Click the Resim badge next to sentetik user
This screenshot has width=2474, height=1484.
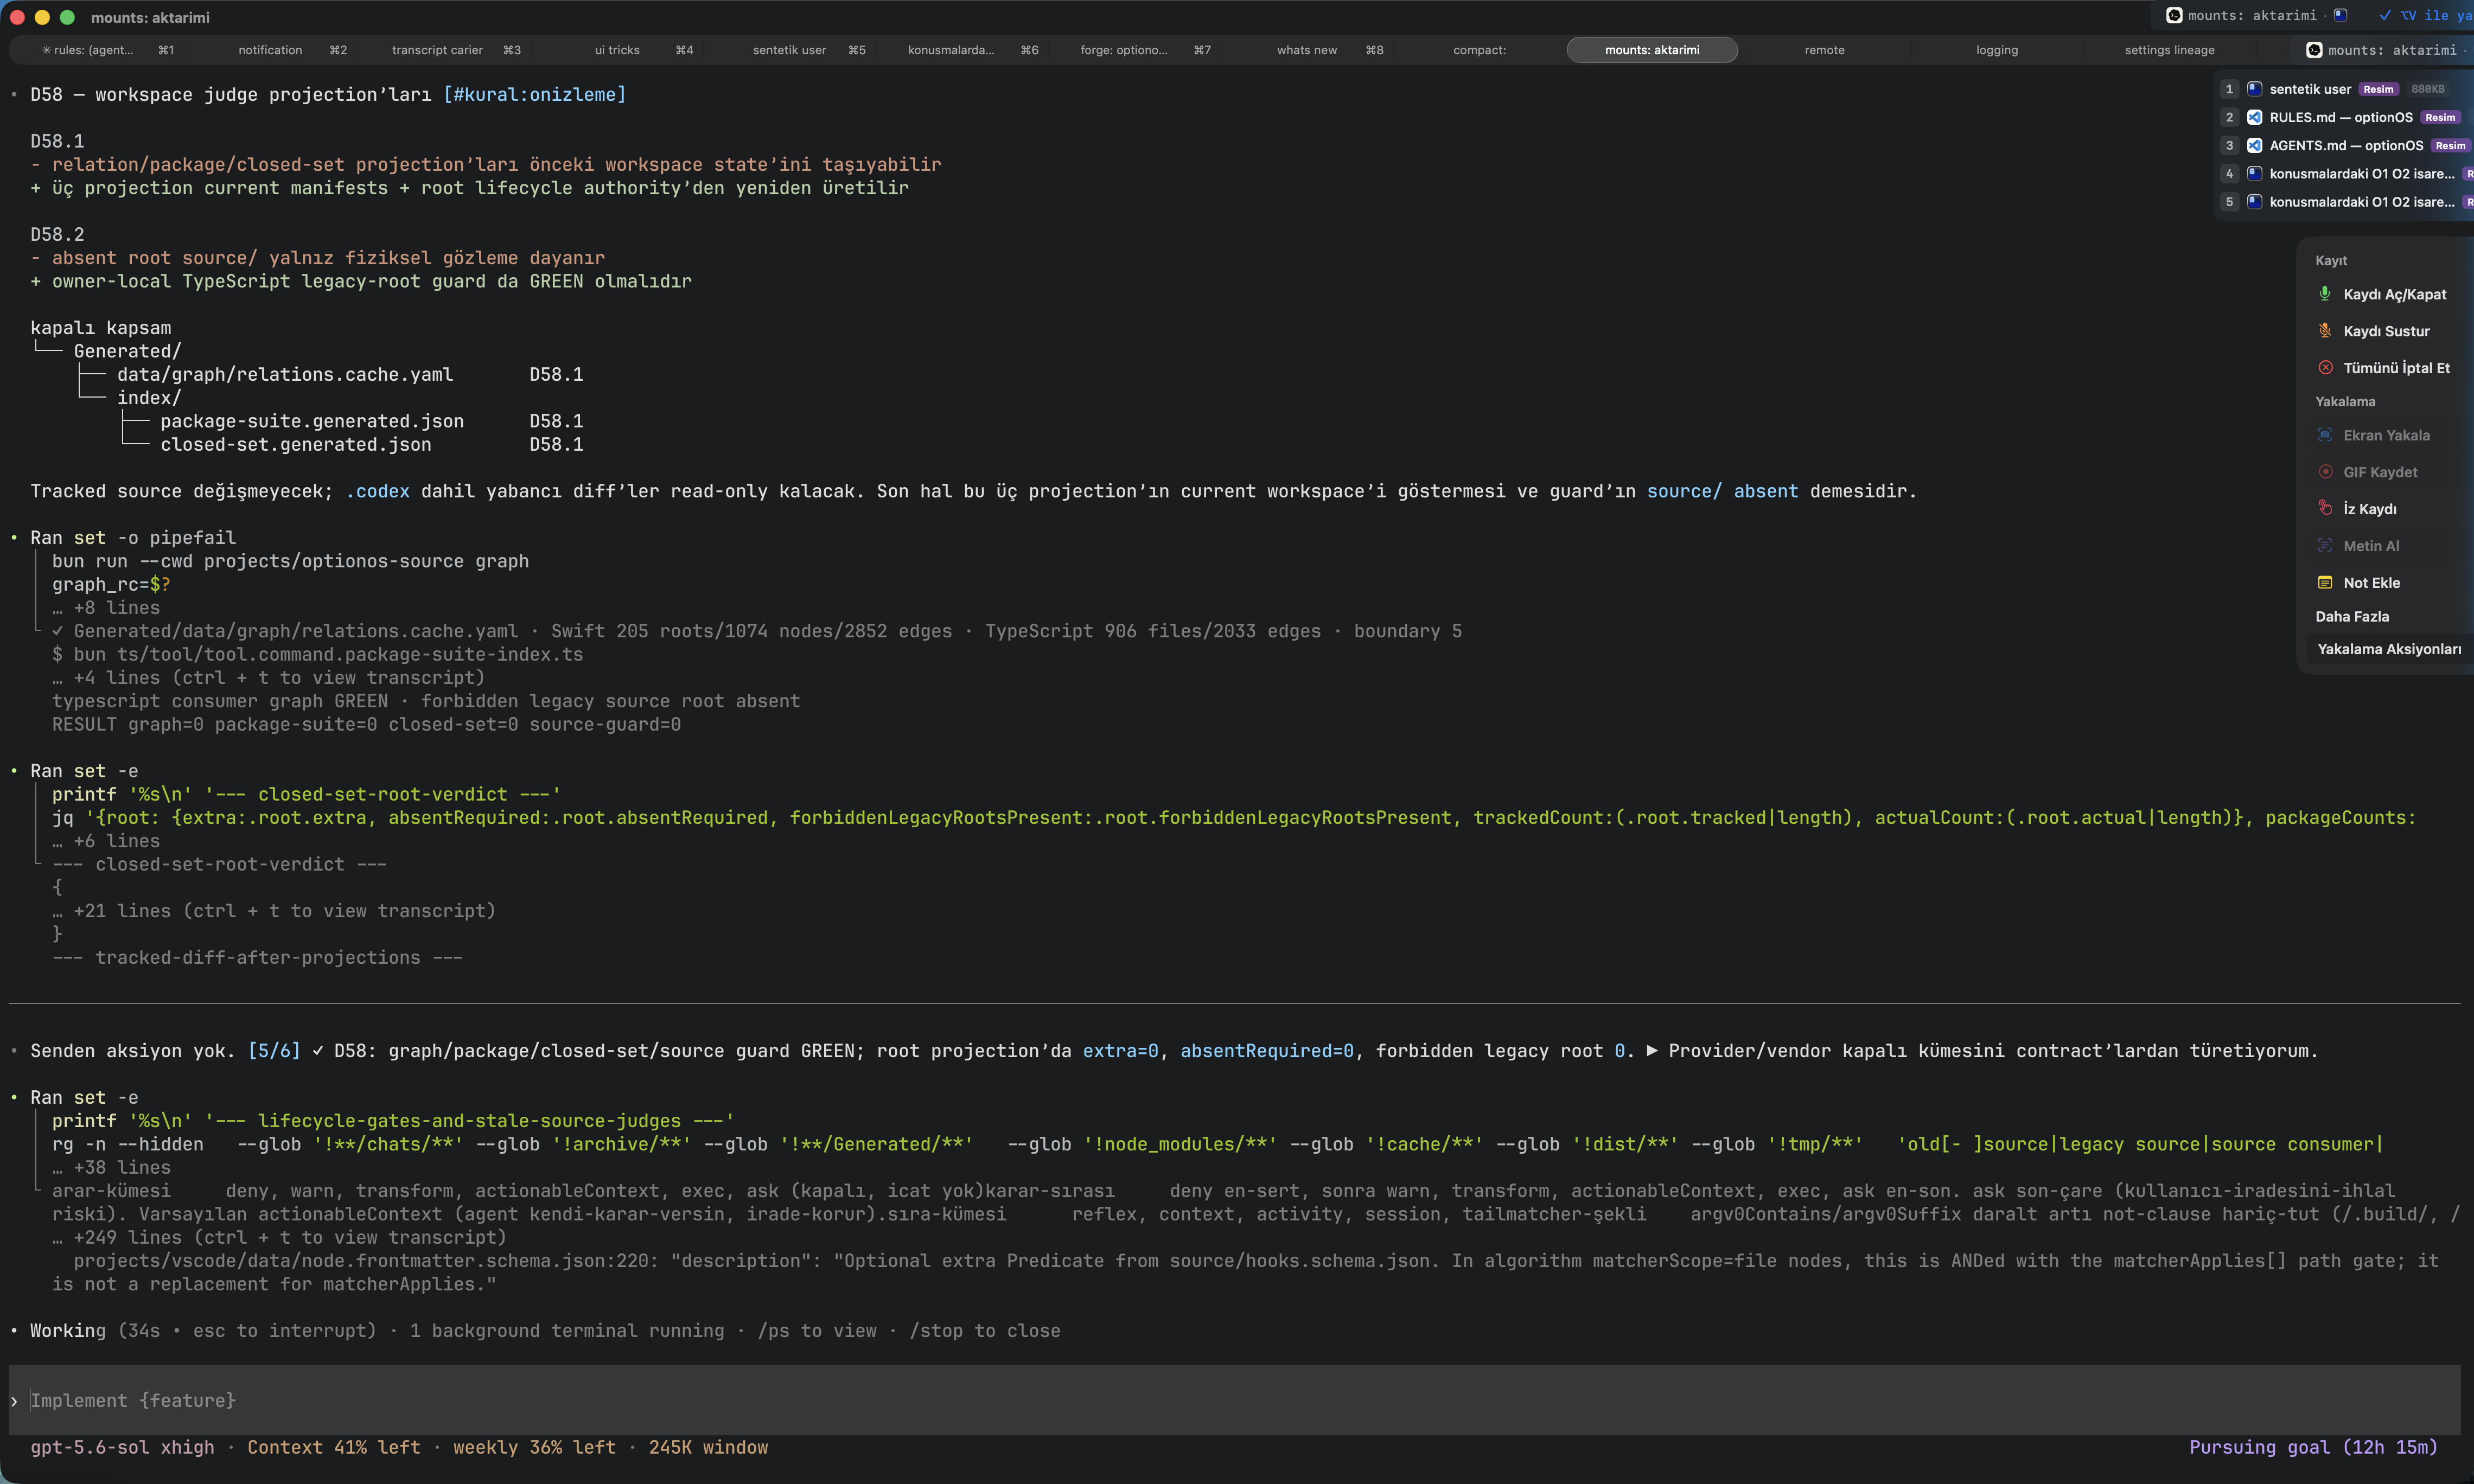[2378, 89]
